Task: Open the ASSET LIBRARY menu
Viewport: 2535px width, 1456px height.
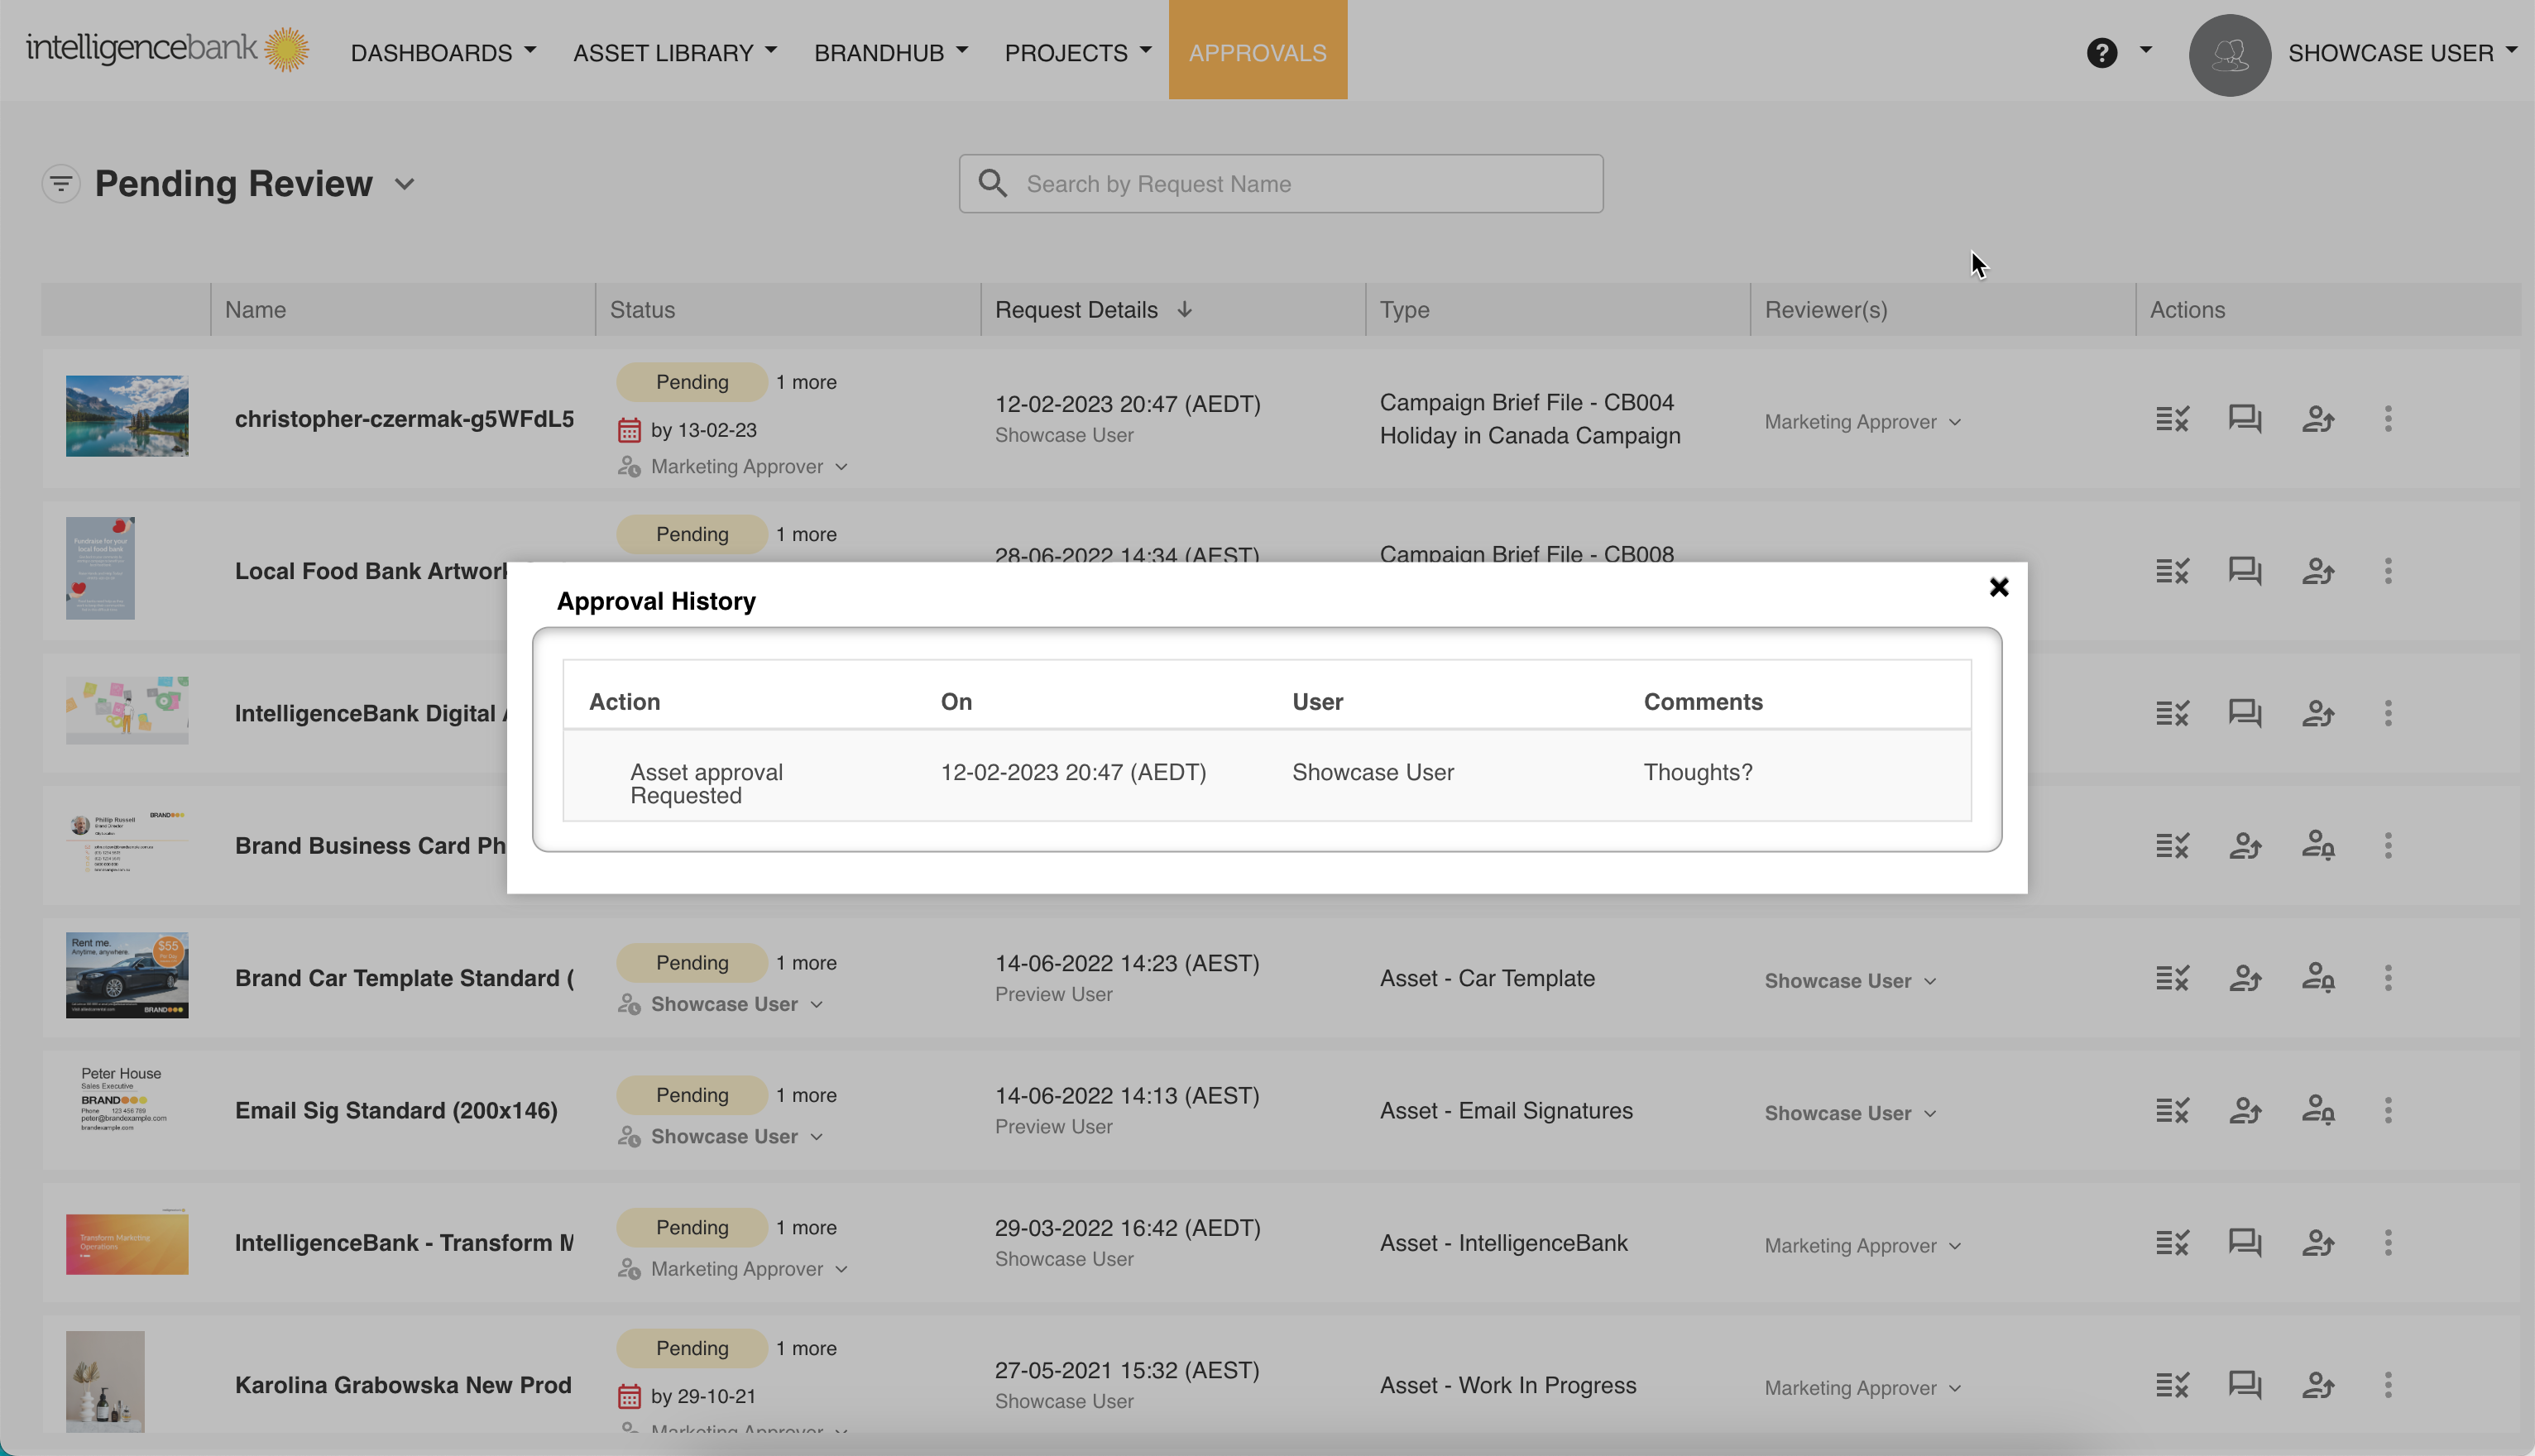Action: 674,52
